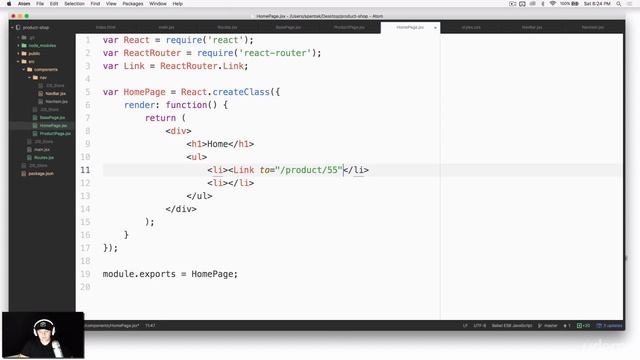Click the node_modules folder icon

tap(24, 45)
